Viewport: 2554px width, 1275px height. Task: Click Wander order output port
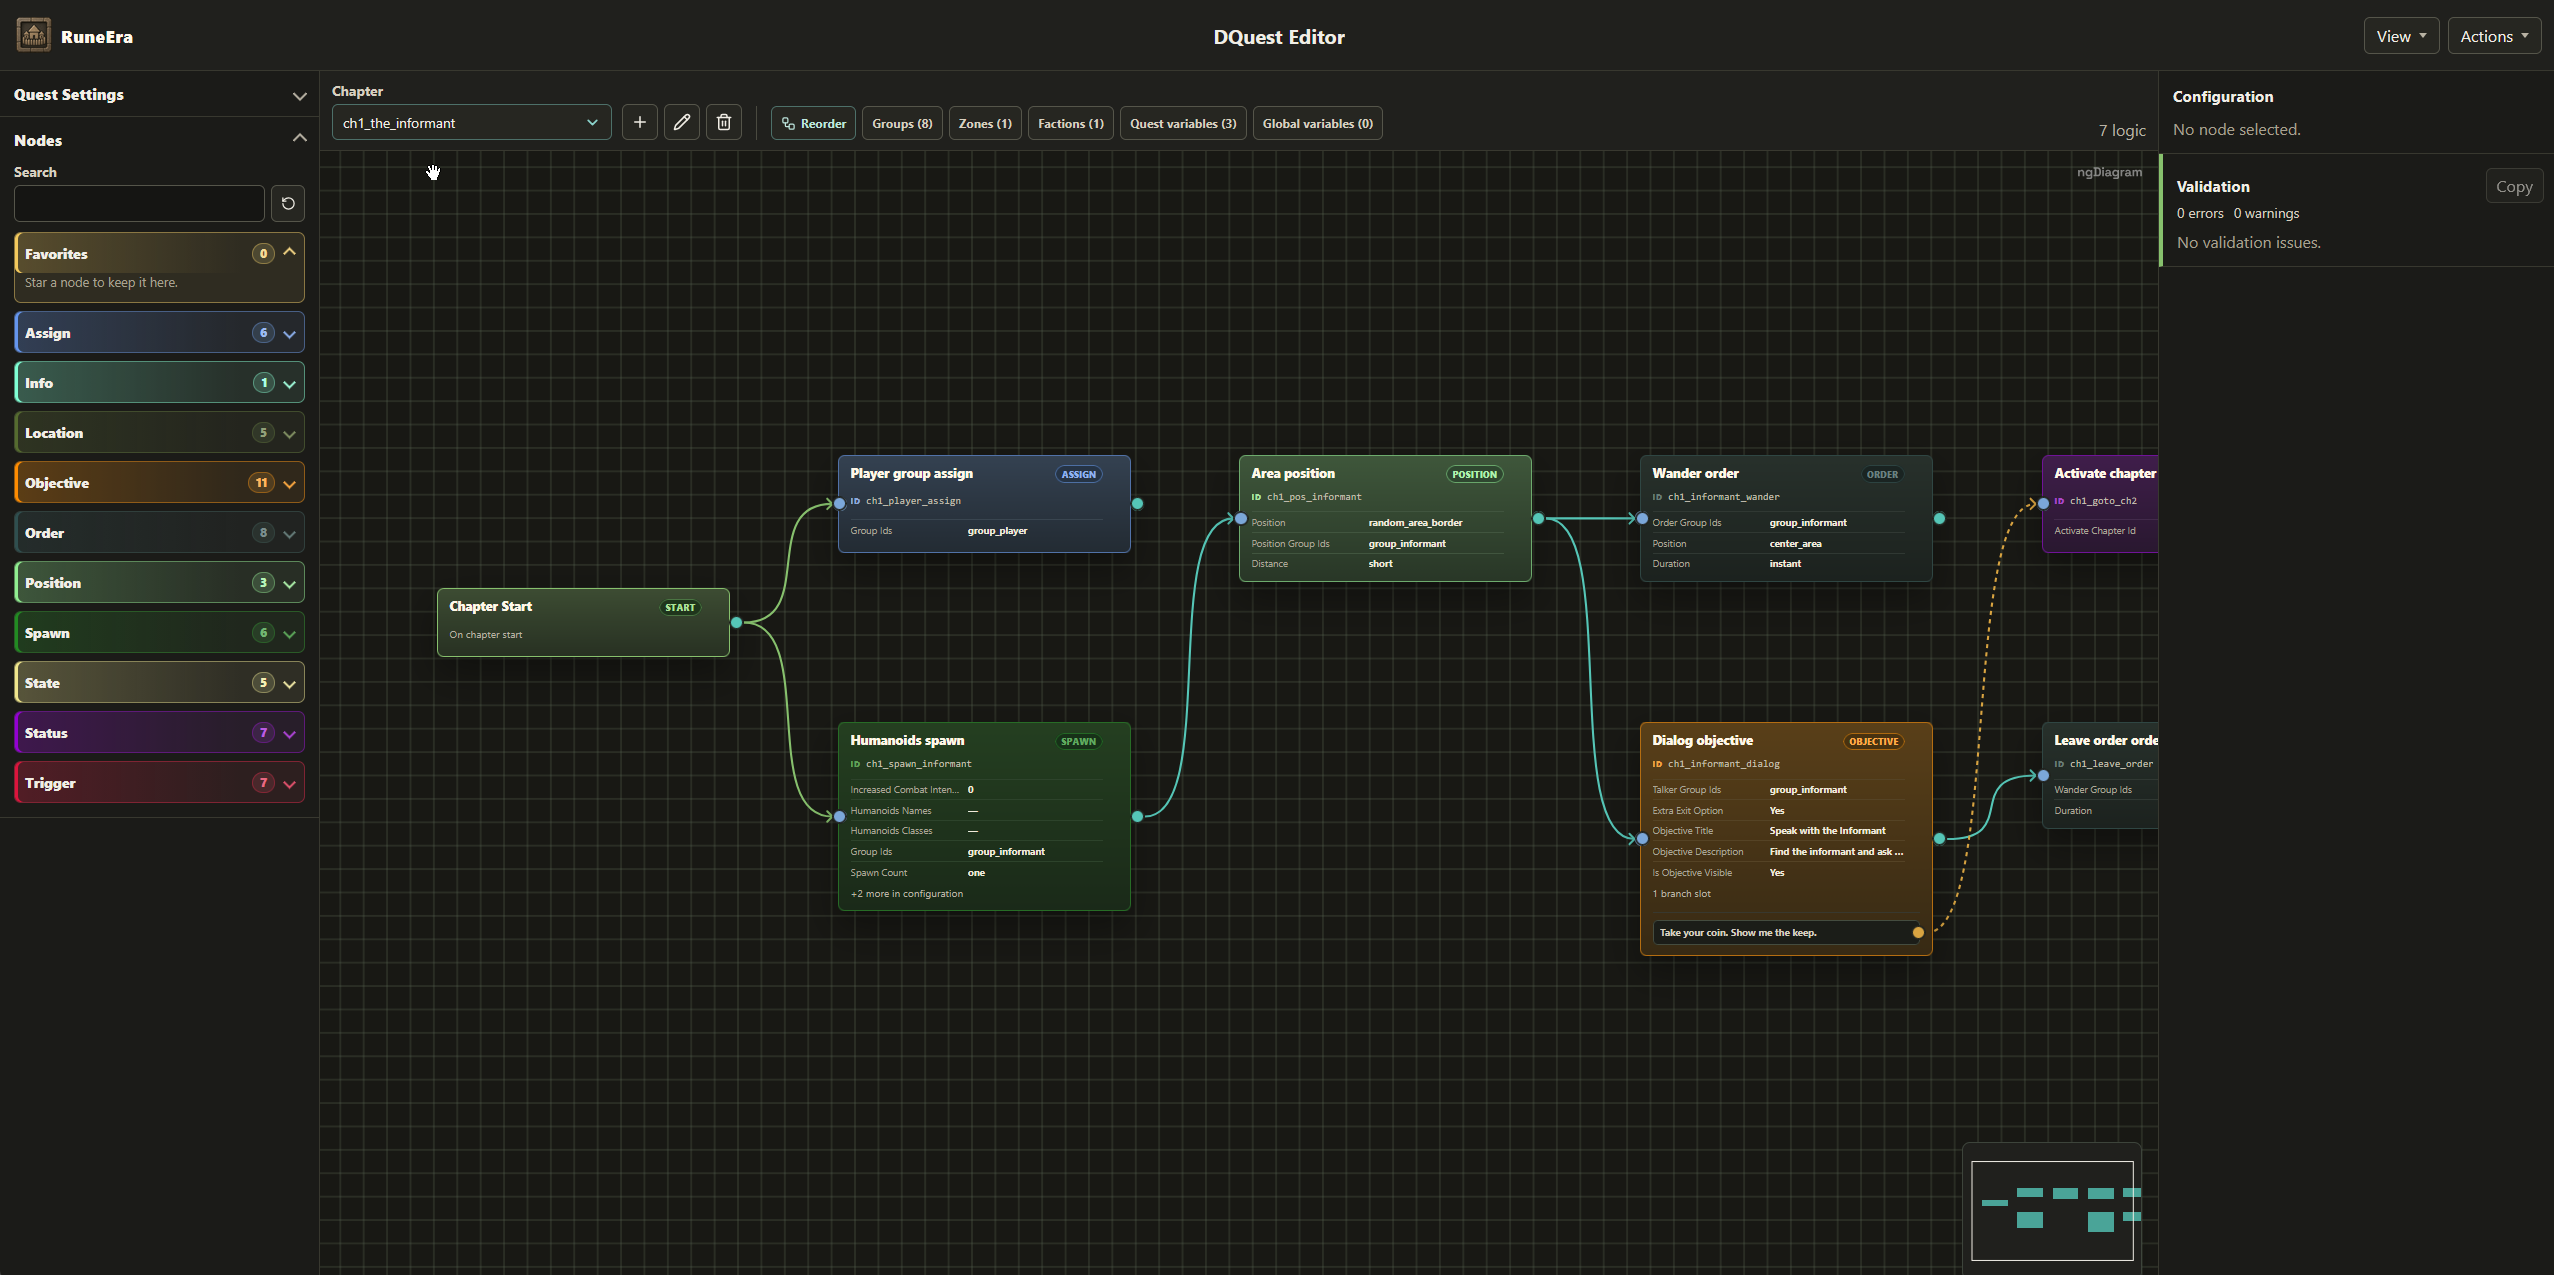(1940, 519)
